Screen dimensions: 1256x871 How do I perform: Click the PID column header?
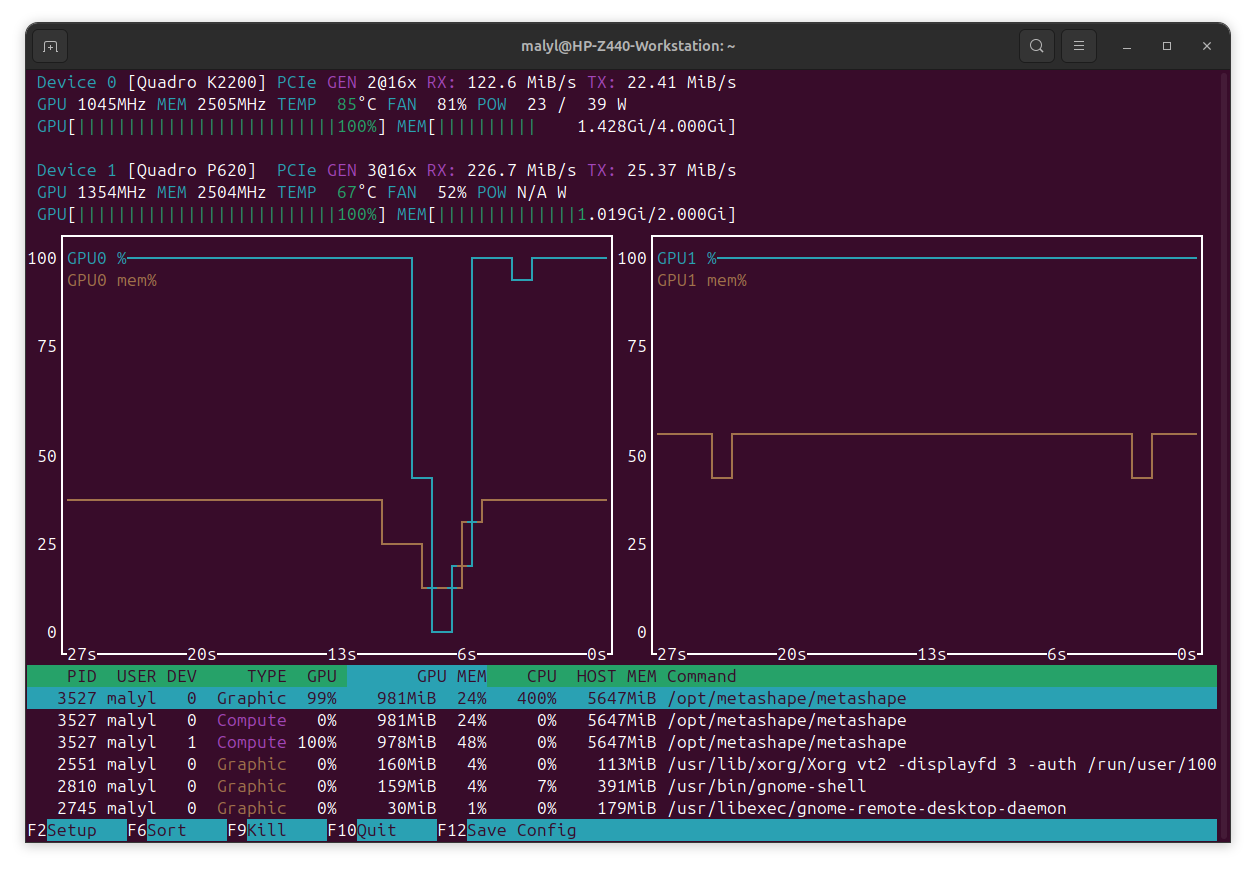pos(82,676)
